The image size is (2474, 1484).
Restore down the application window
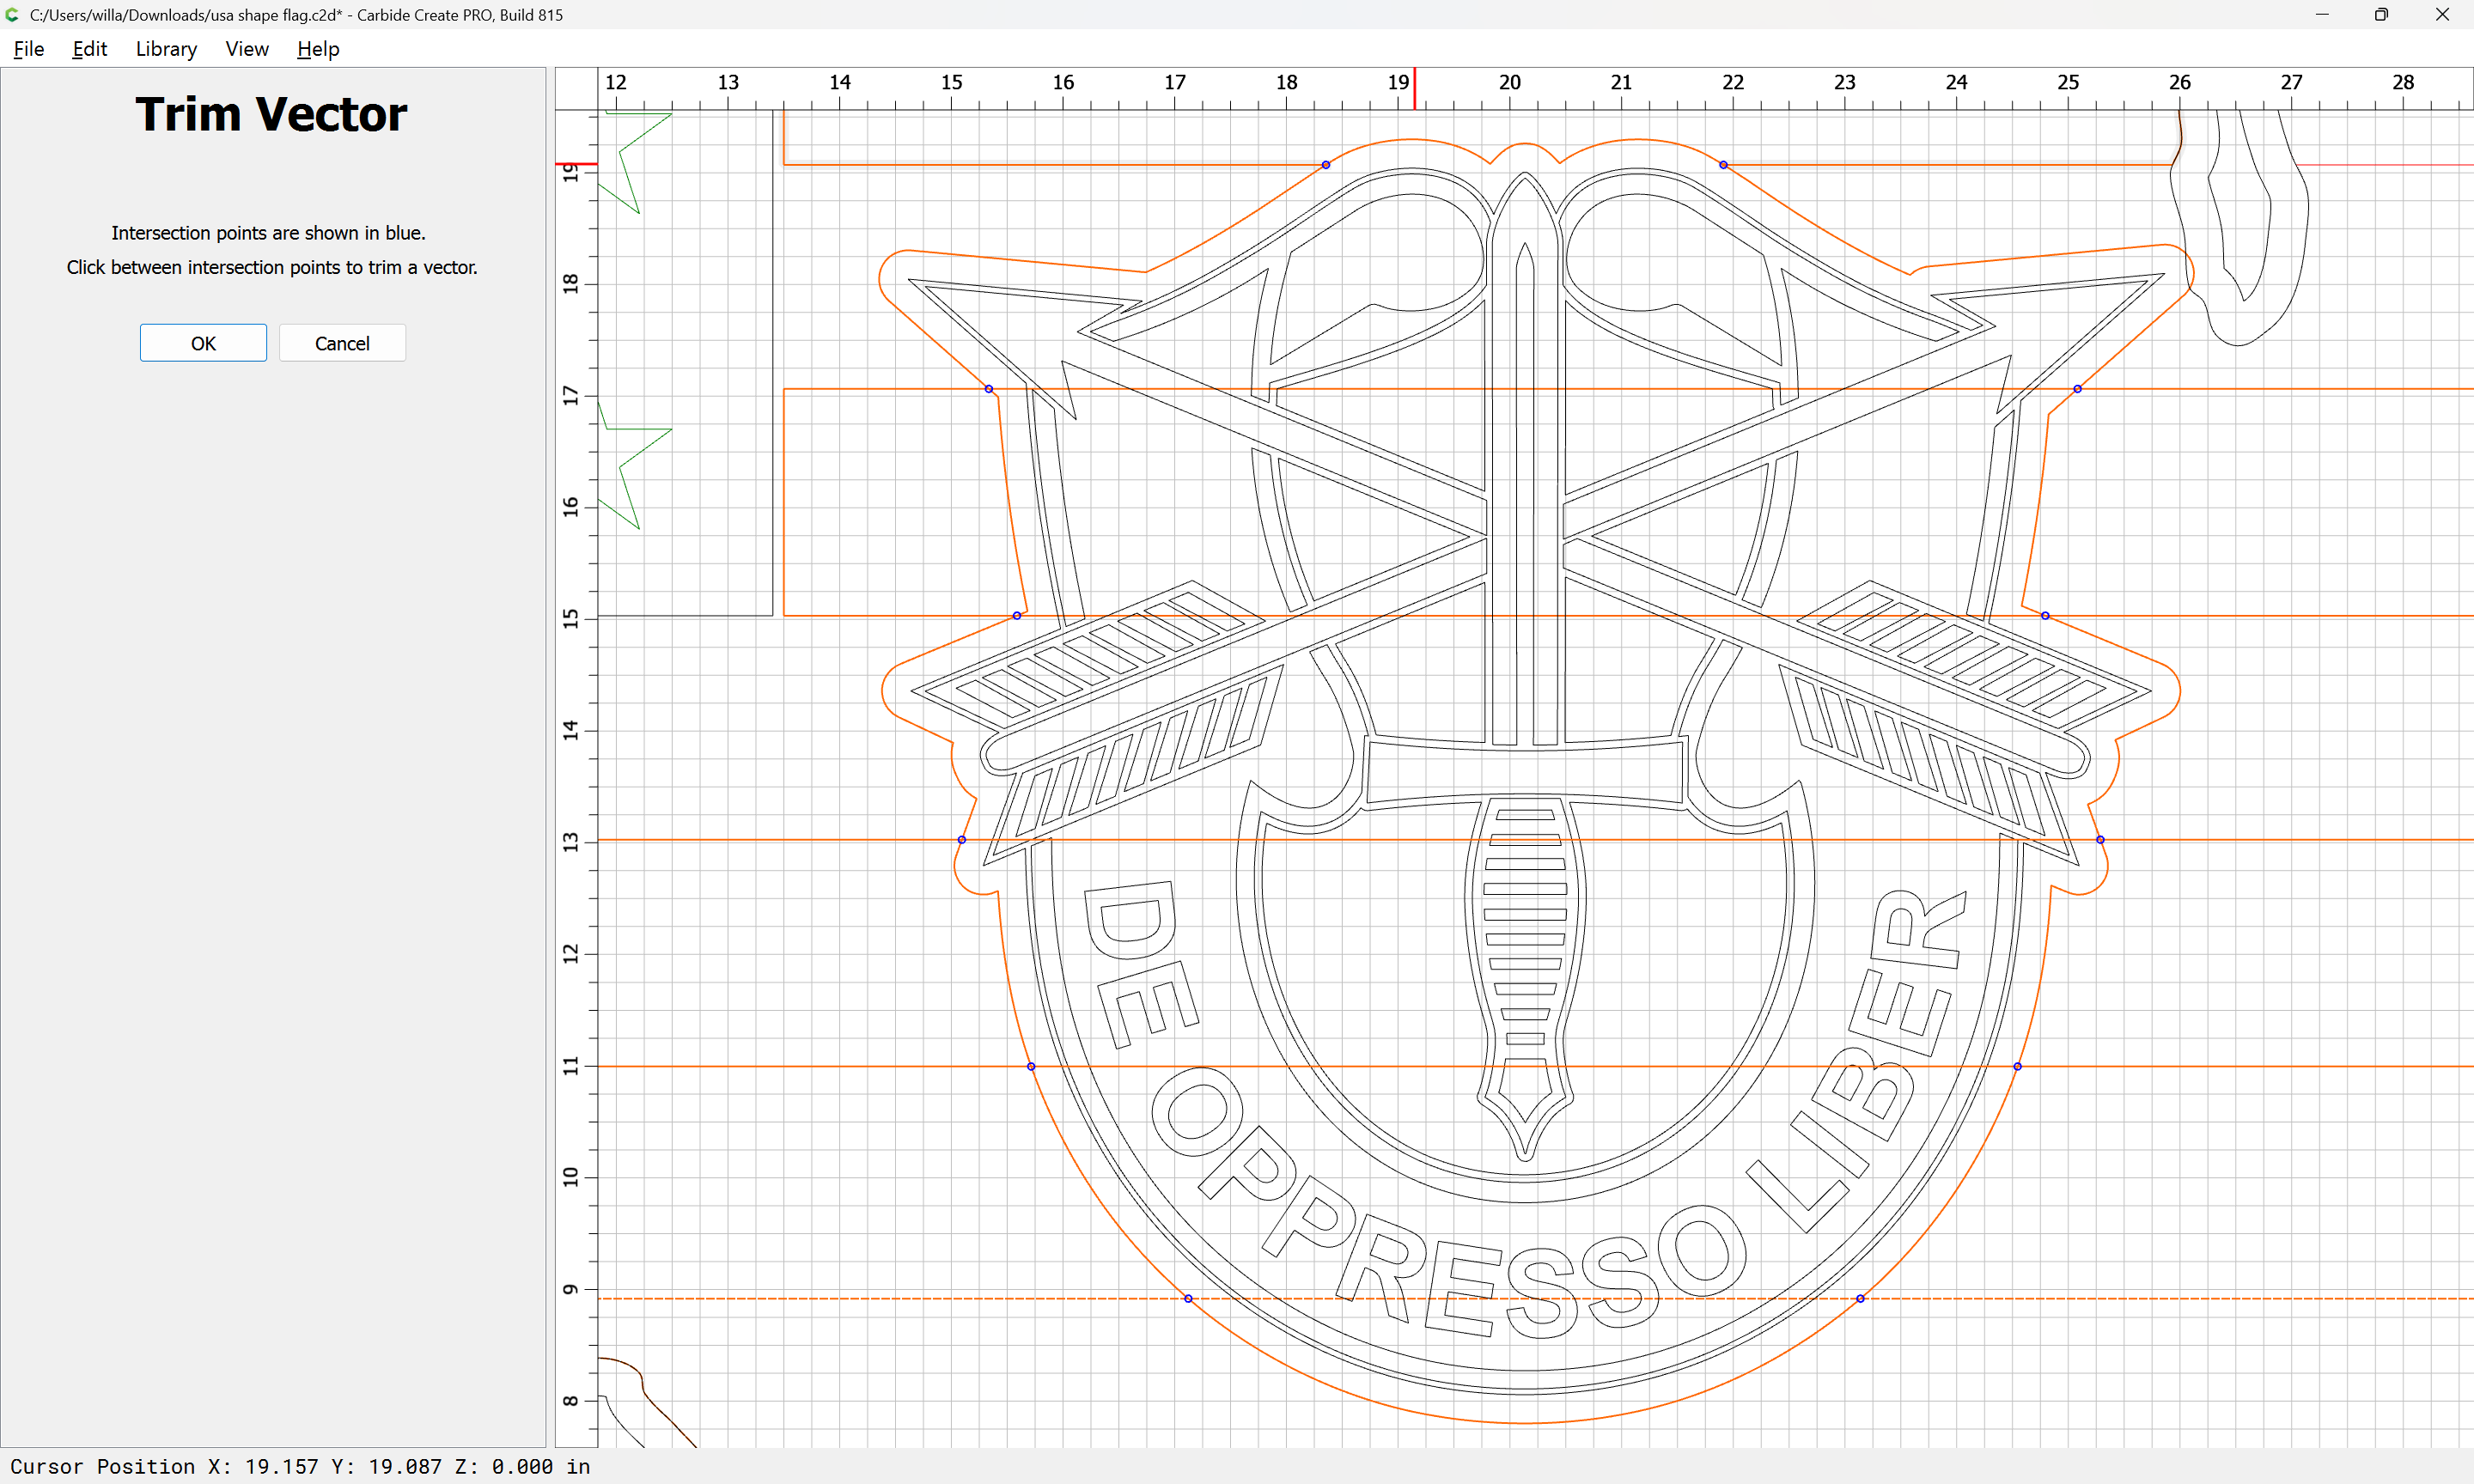2381,14
